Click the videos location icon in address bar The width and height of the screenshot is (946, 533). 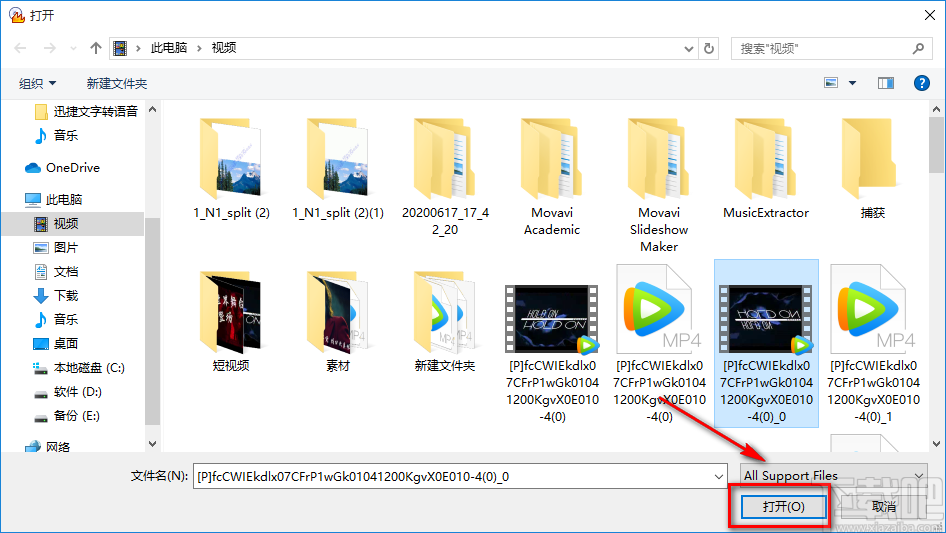click(120, 48)
